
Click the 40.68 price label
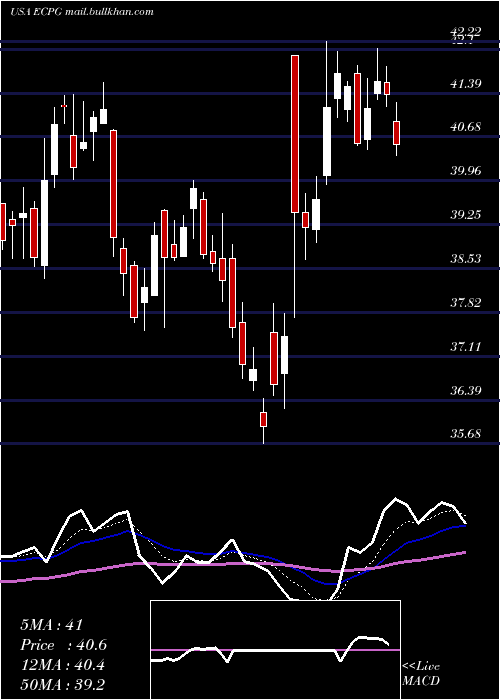[466, 127]
